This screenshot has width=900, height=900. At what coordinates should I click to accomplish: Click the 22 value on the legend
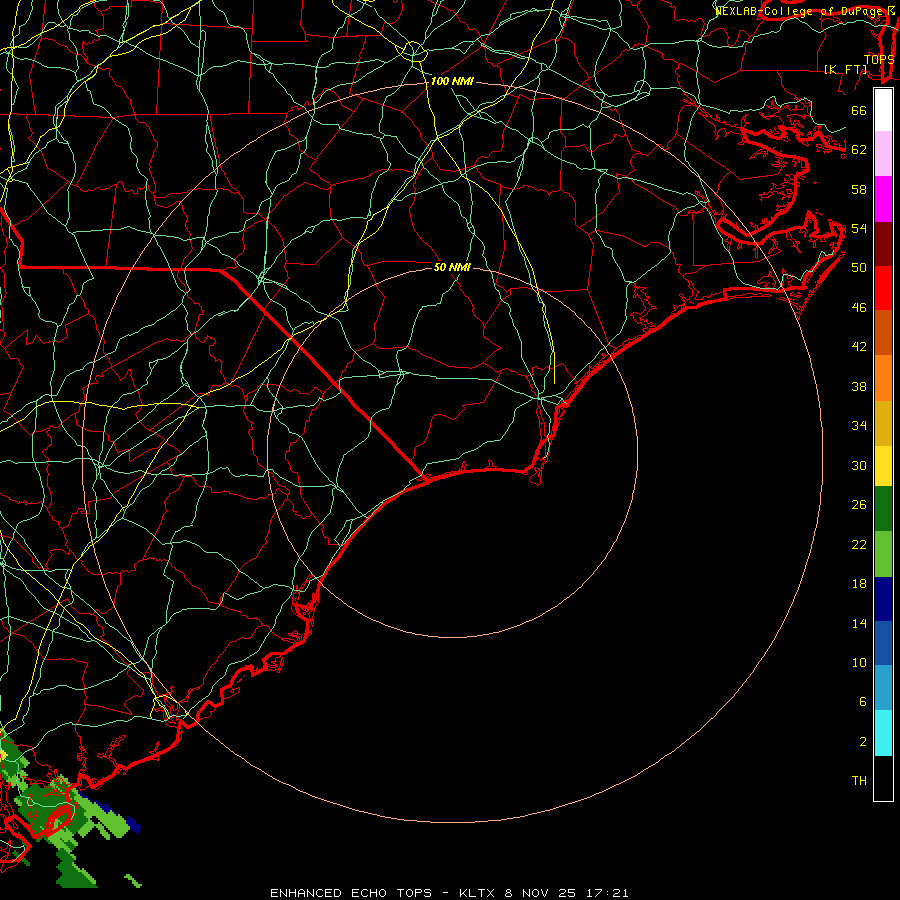tap(859, 545)
